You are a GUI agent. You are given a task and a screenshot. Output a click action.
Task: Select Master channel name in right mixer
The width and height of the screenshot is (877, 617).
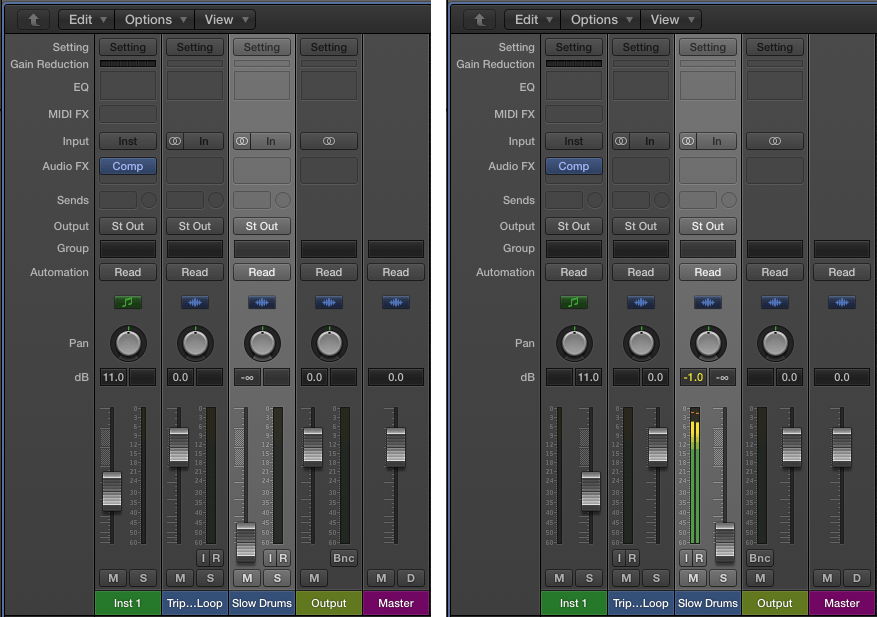pos(842,604)
